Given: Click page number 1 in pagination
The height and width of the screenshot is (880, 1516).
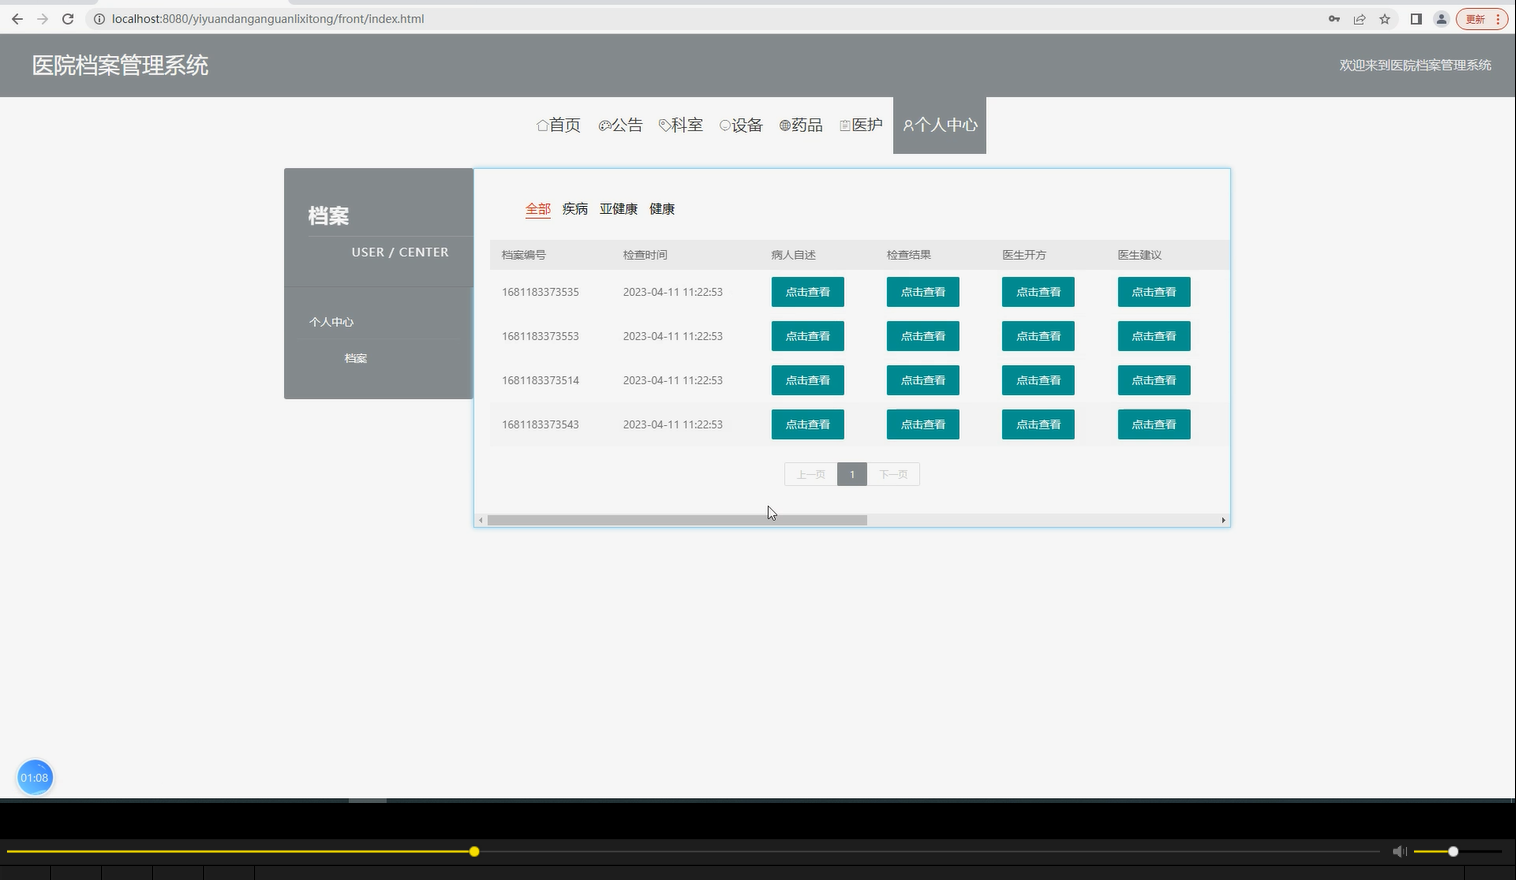Looking at the screenshot, I should click(x=852, y=474).
